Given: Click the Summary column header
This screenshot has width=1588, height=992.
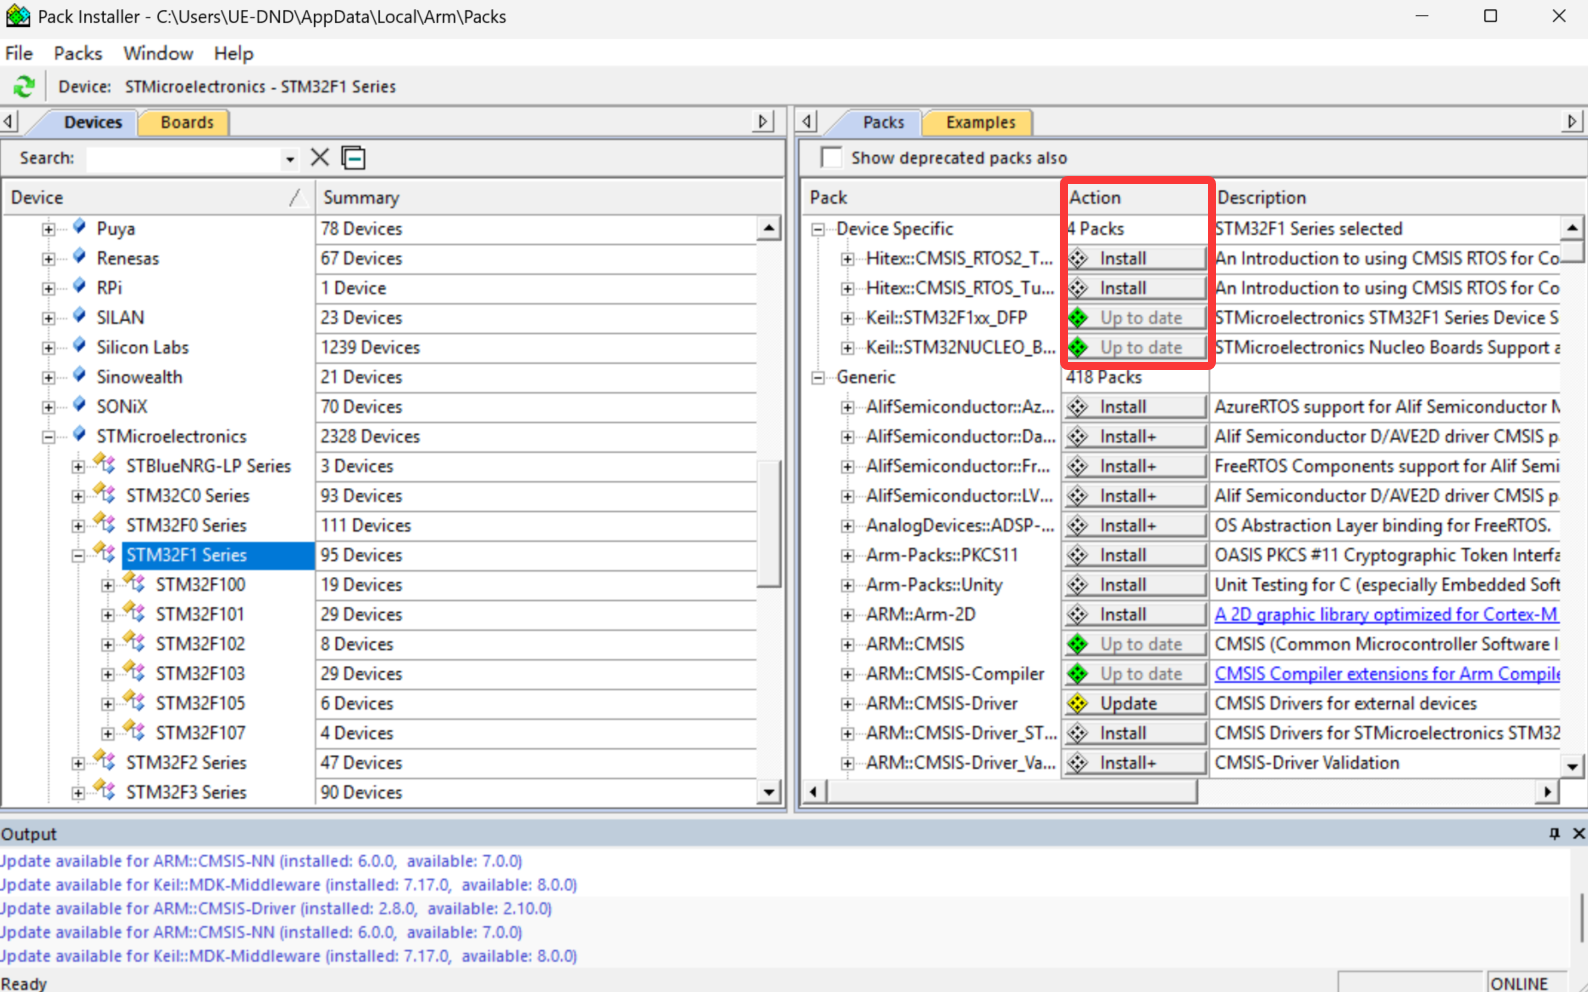Looking at the screenshot, I should coord(549,197).
